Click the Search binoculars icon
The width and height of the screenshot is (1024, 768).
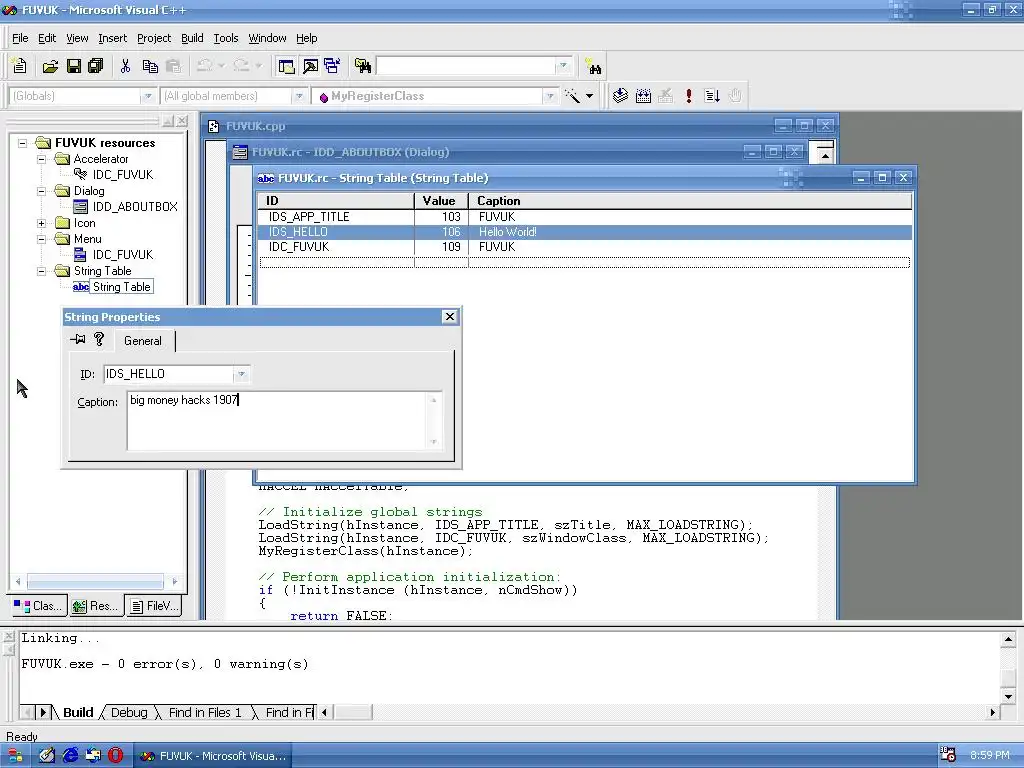click(x=594, y=67)
